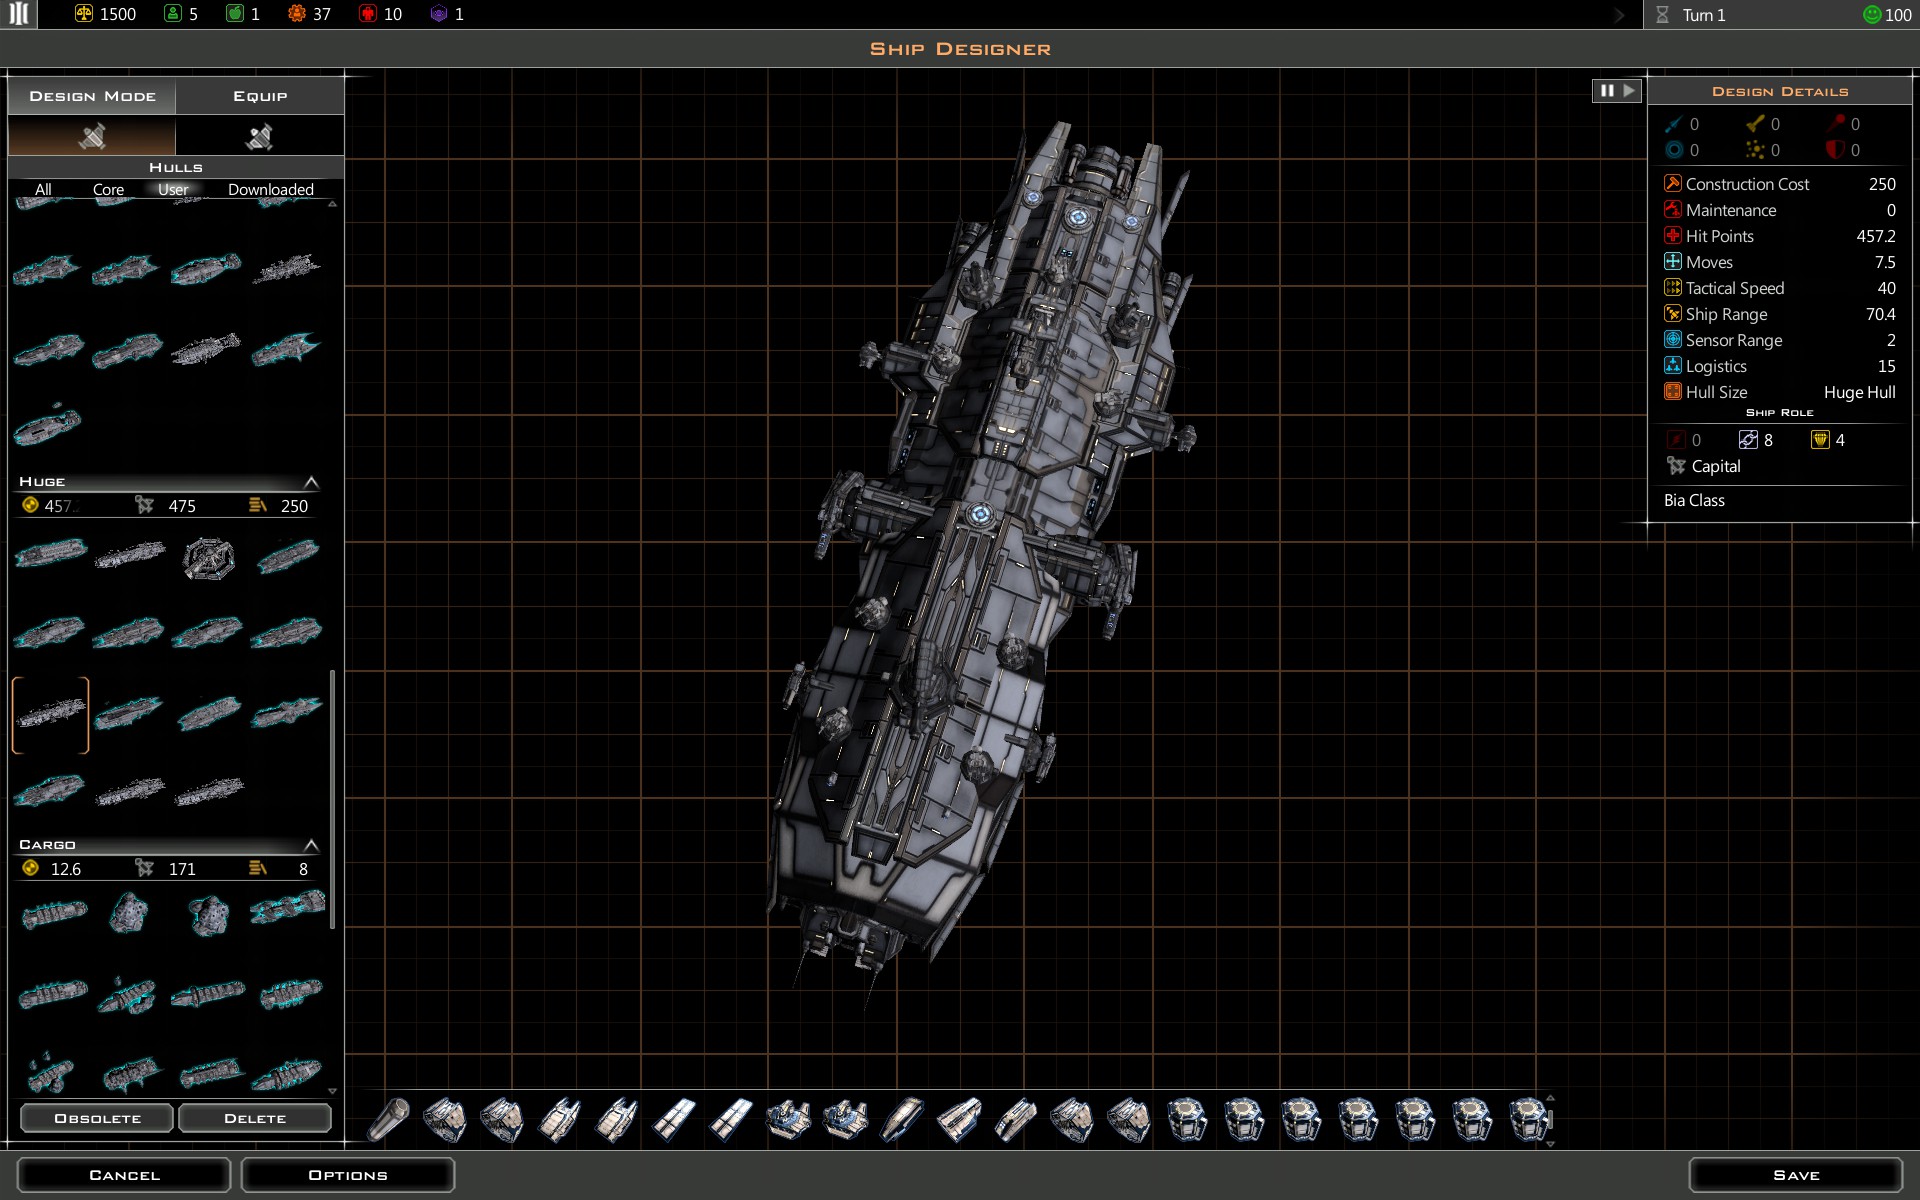
Task: Click the purple resource icon showing 1
Action: point(438,14)
